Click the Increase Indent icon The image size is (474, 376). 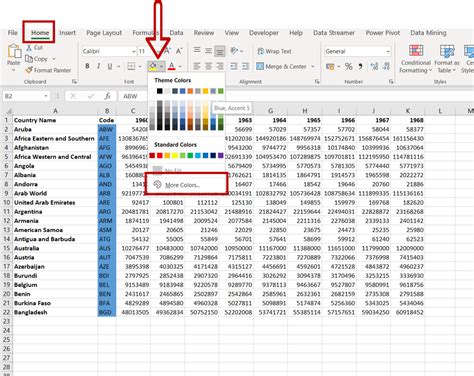245,66
